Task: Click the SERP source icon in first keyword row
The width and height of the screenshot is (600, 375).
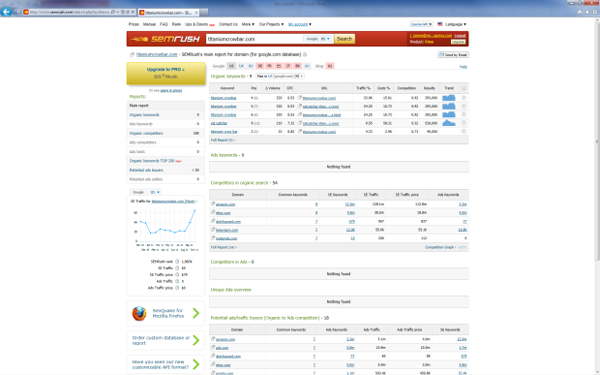Action: pos(463,98)
